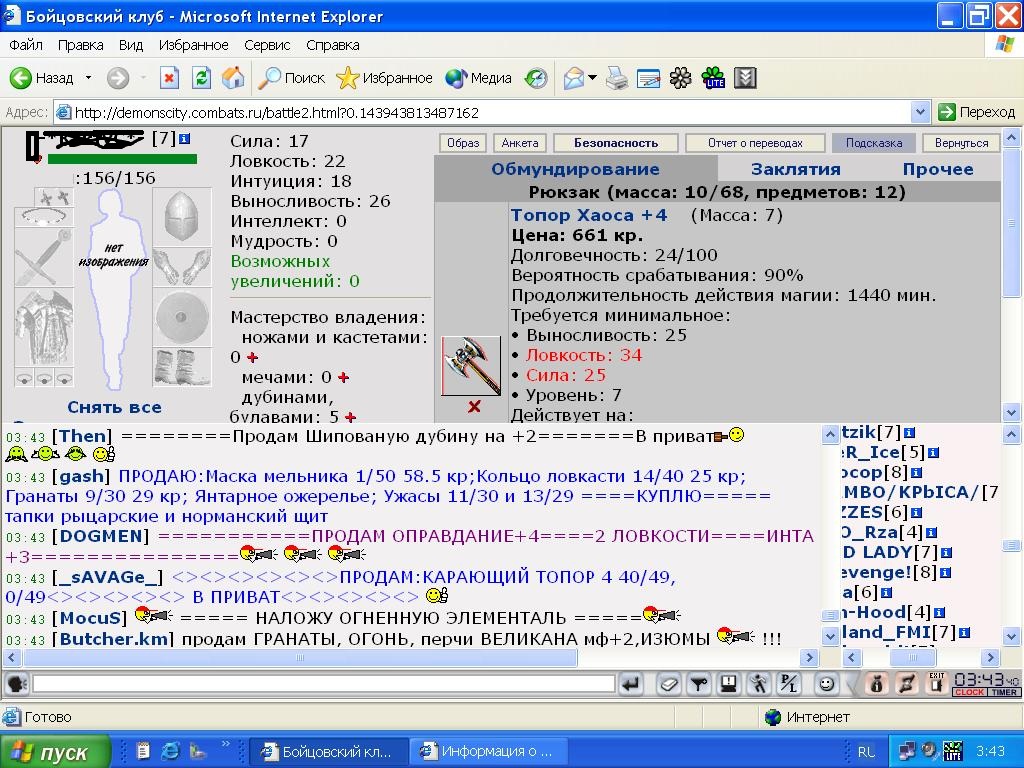Expand the address bar dropdown
The image size is (1024, 768).
tap(920, 112)
